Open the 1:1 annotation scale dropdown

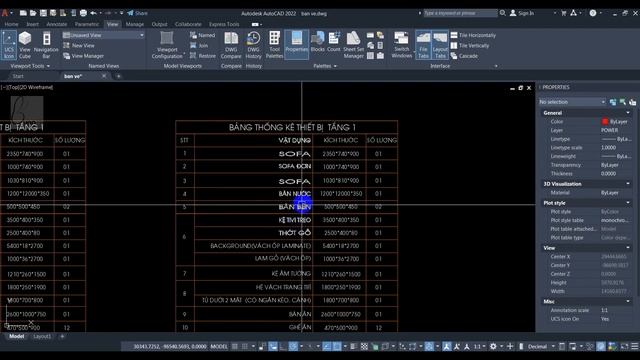(x=479, y=347)
